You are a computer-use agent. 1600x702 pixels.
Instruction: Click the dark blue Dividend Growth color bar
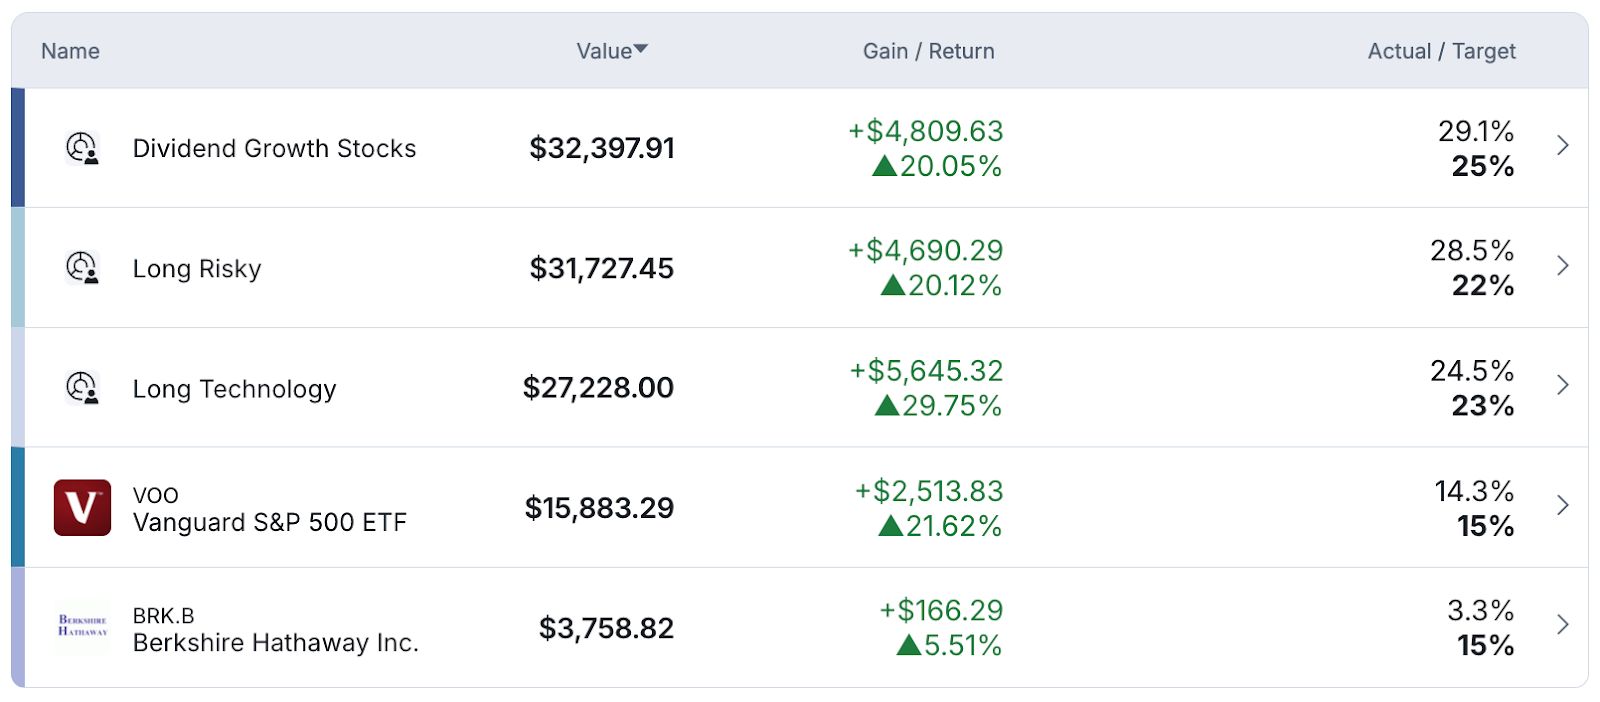click(x=18, y=148)
